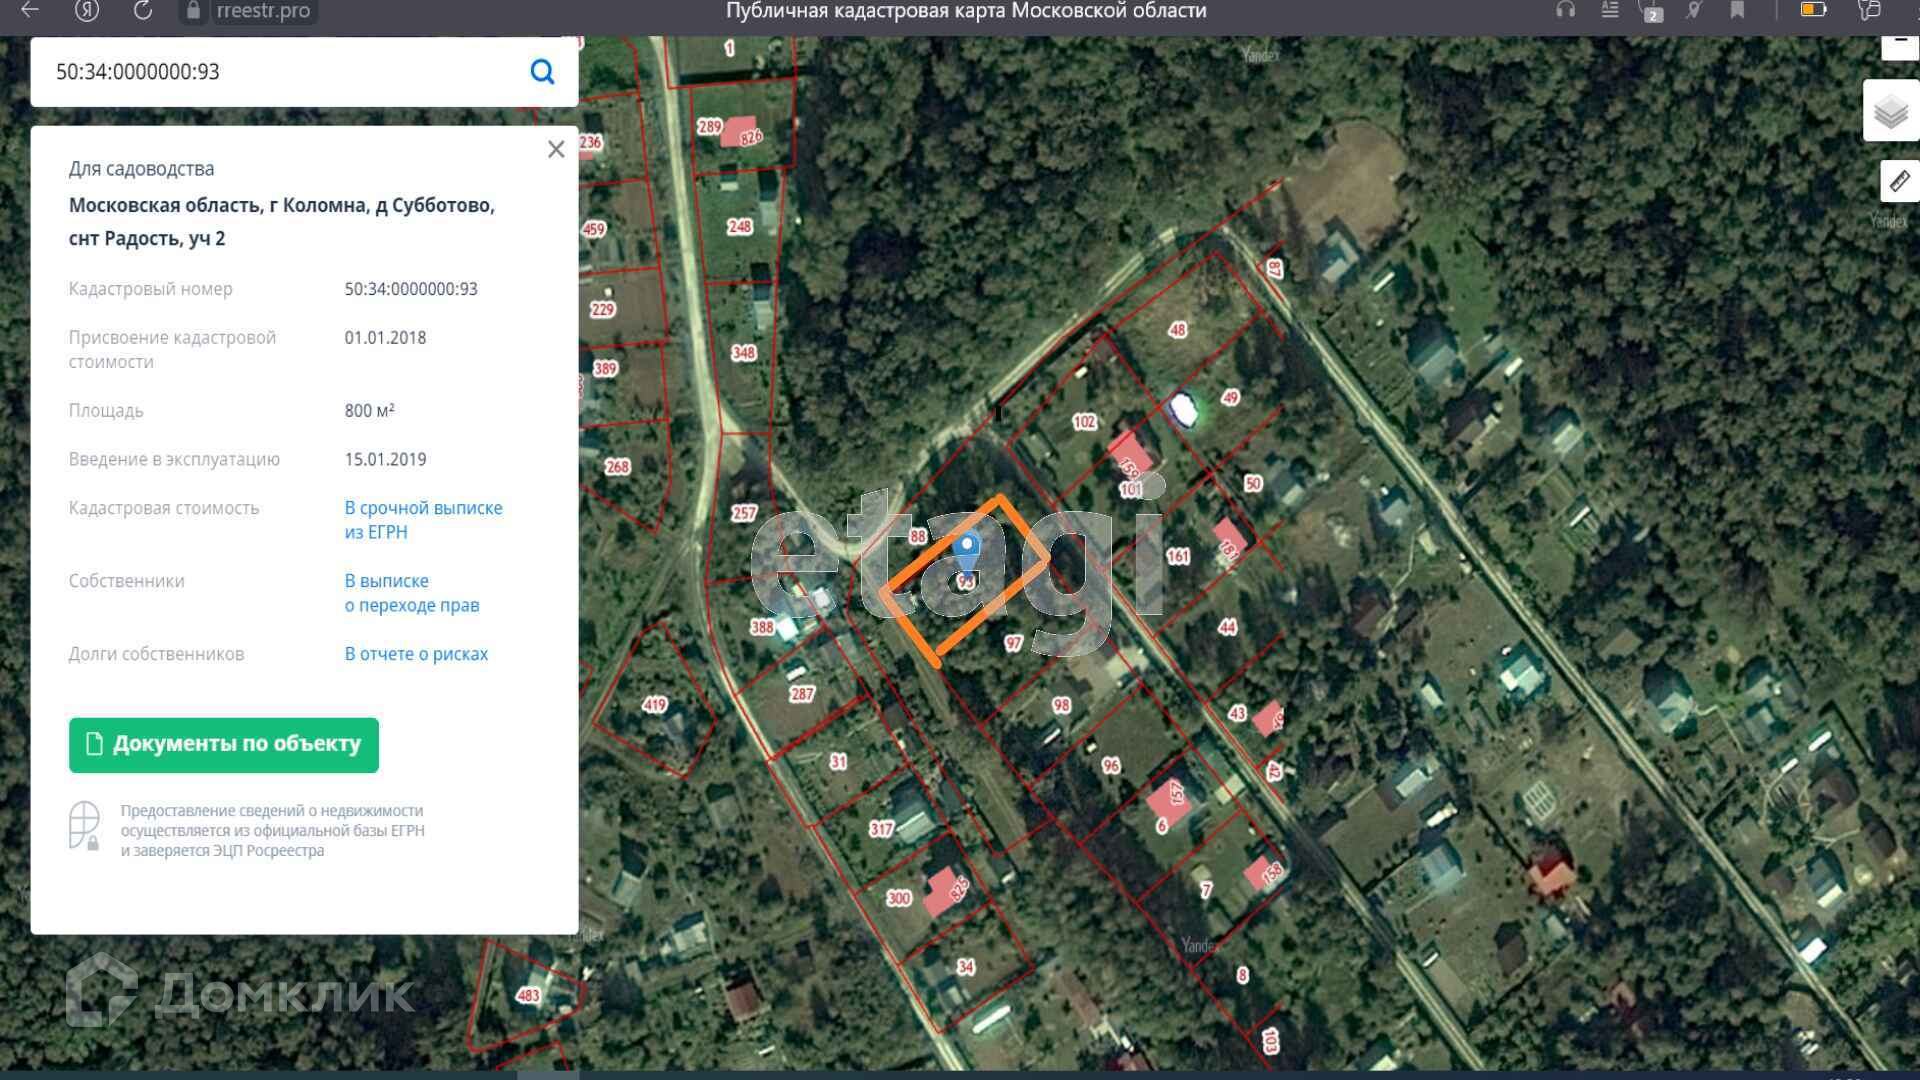Open the map layers switcher

pos(1890,111)
